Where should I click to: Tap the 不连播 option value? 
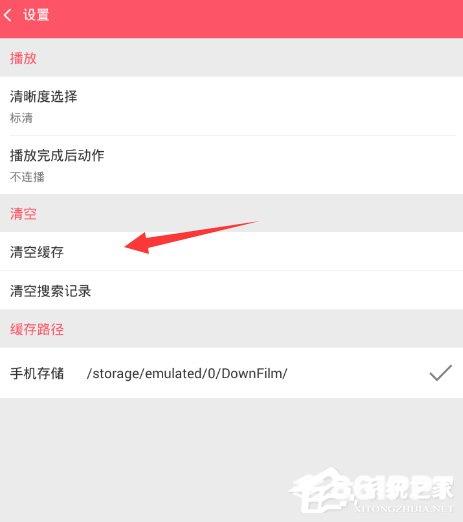click(27, 177)
